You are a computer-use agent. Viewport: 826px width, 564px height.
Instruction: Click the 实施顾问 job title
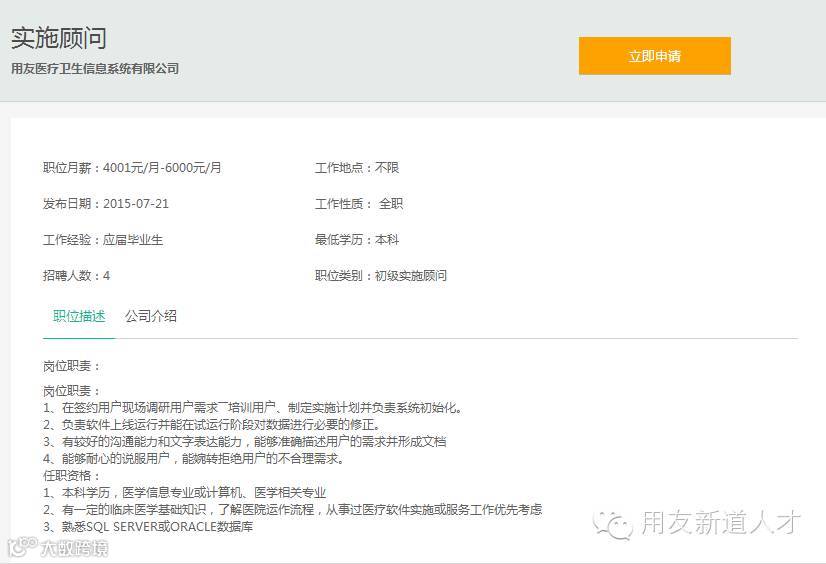pos(59,38)
